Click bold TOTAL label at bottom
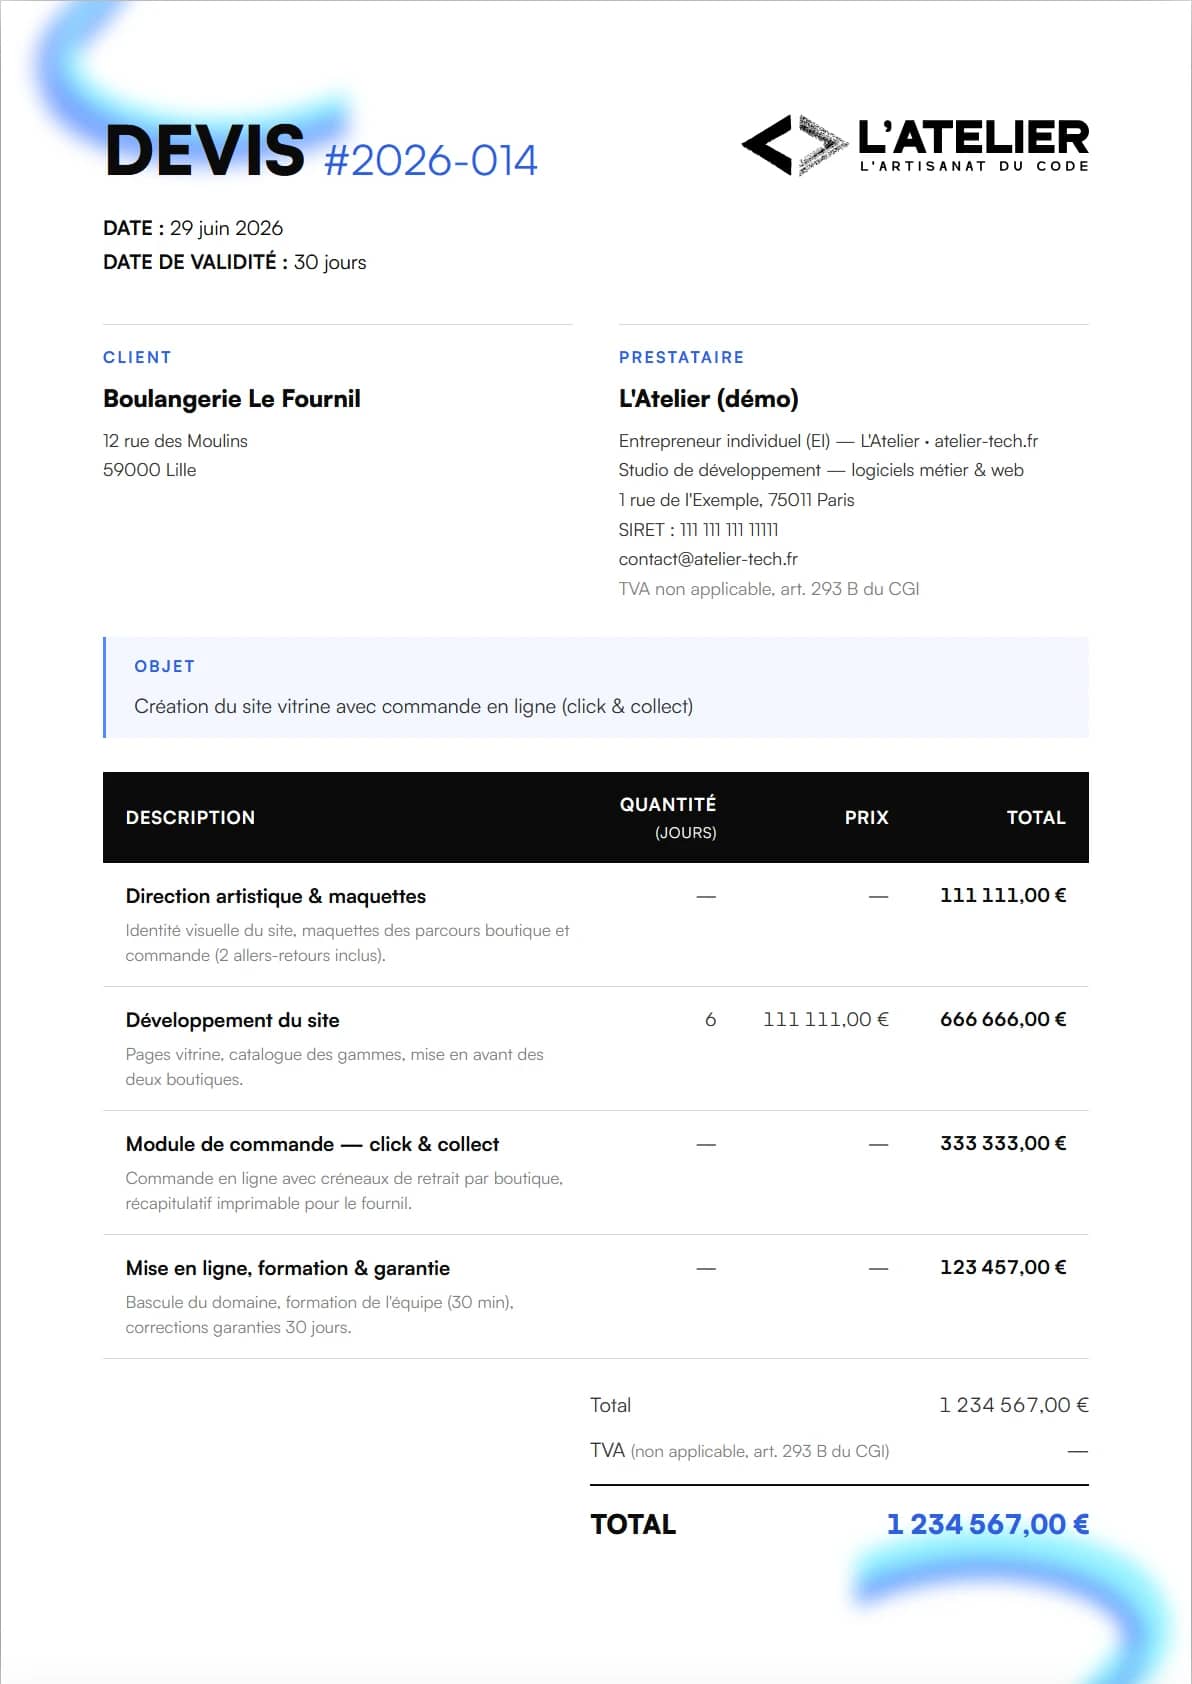Viewport: 1192px width, 1684px height. tap(633, 1524)
